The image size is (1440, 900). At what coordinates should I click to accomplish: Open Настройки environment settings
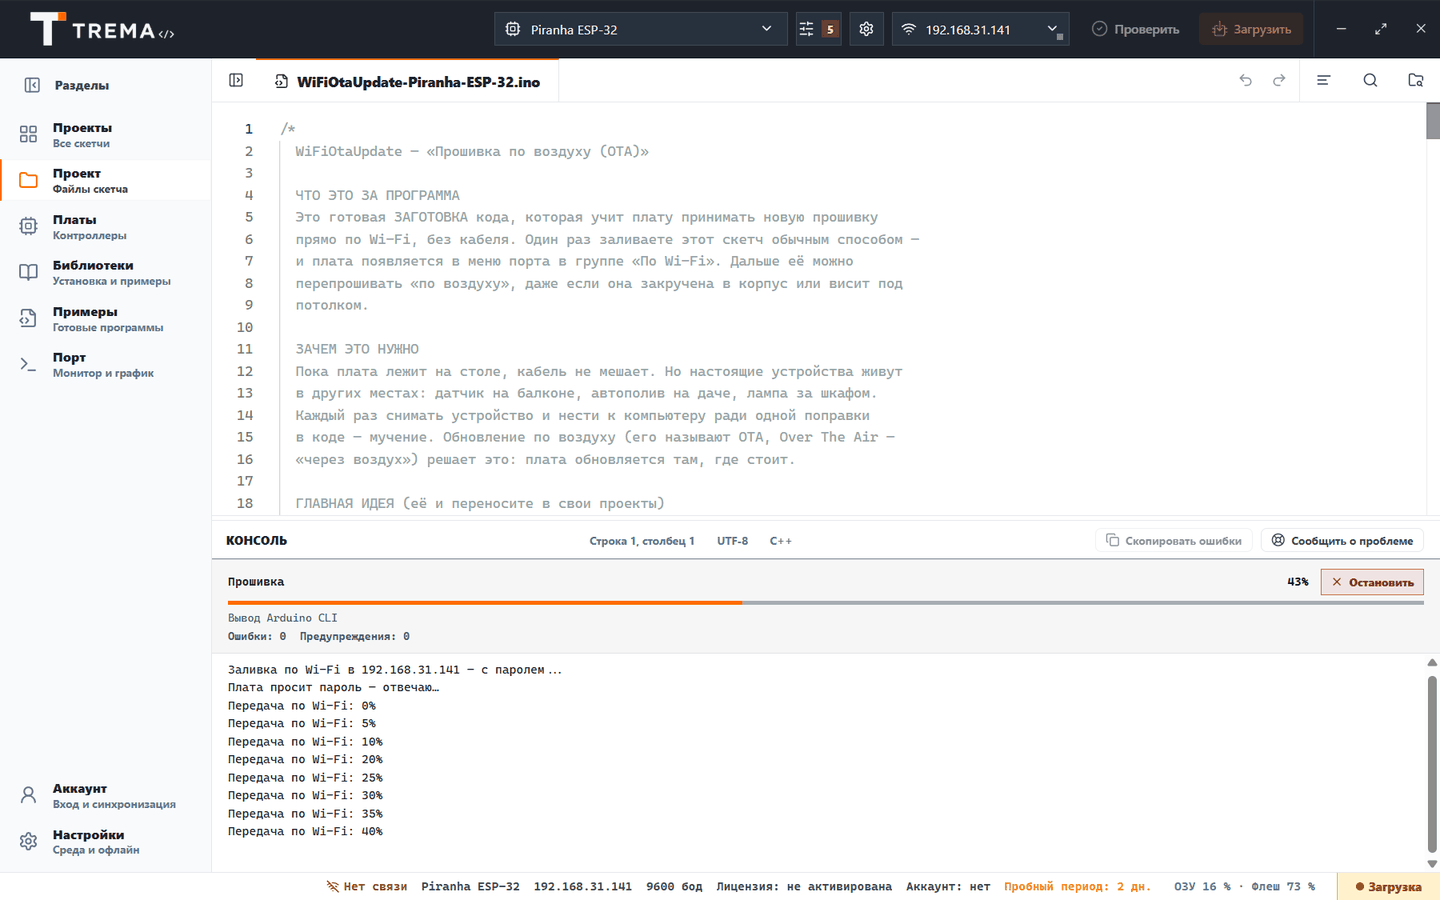coord(105,842)
